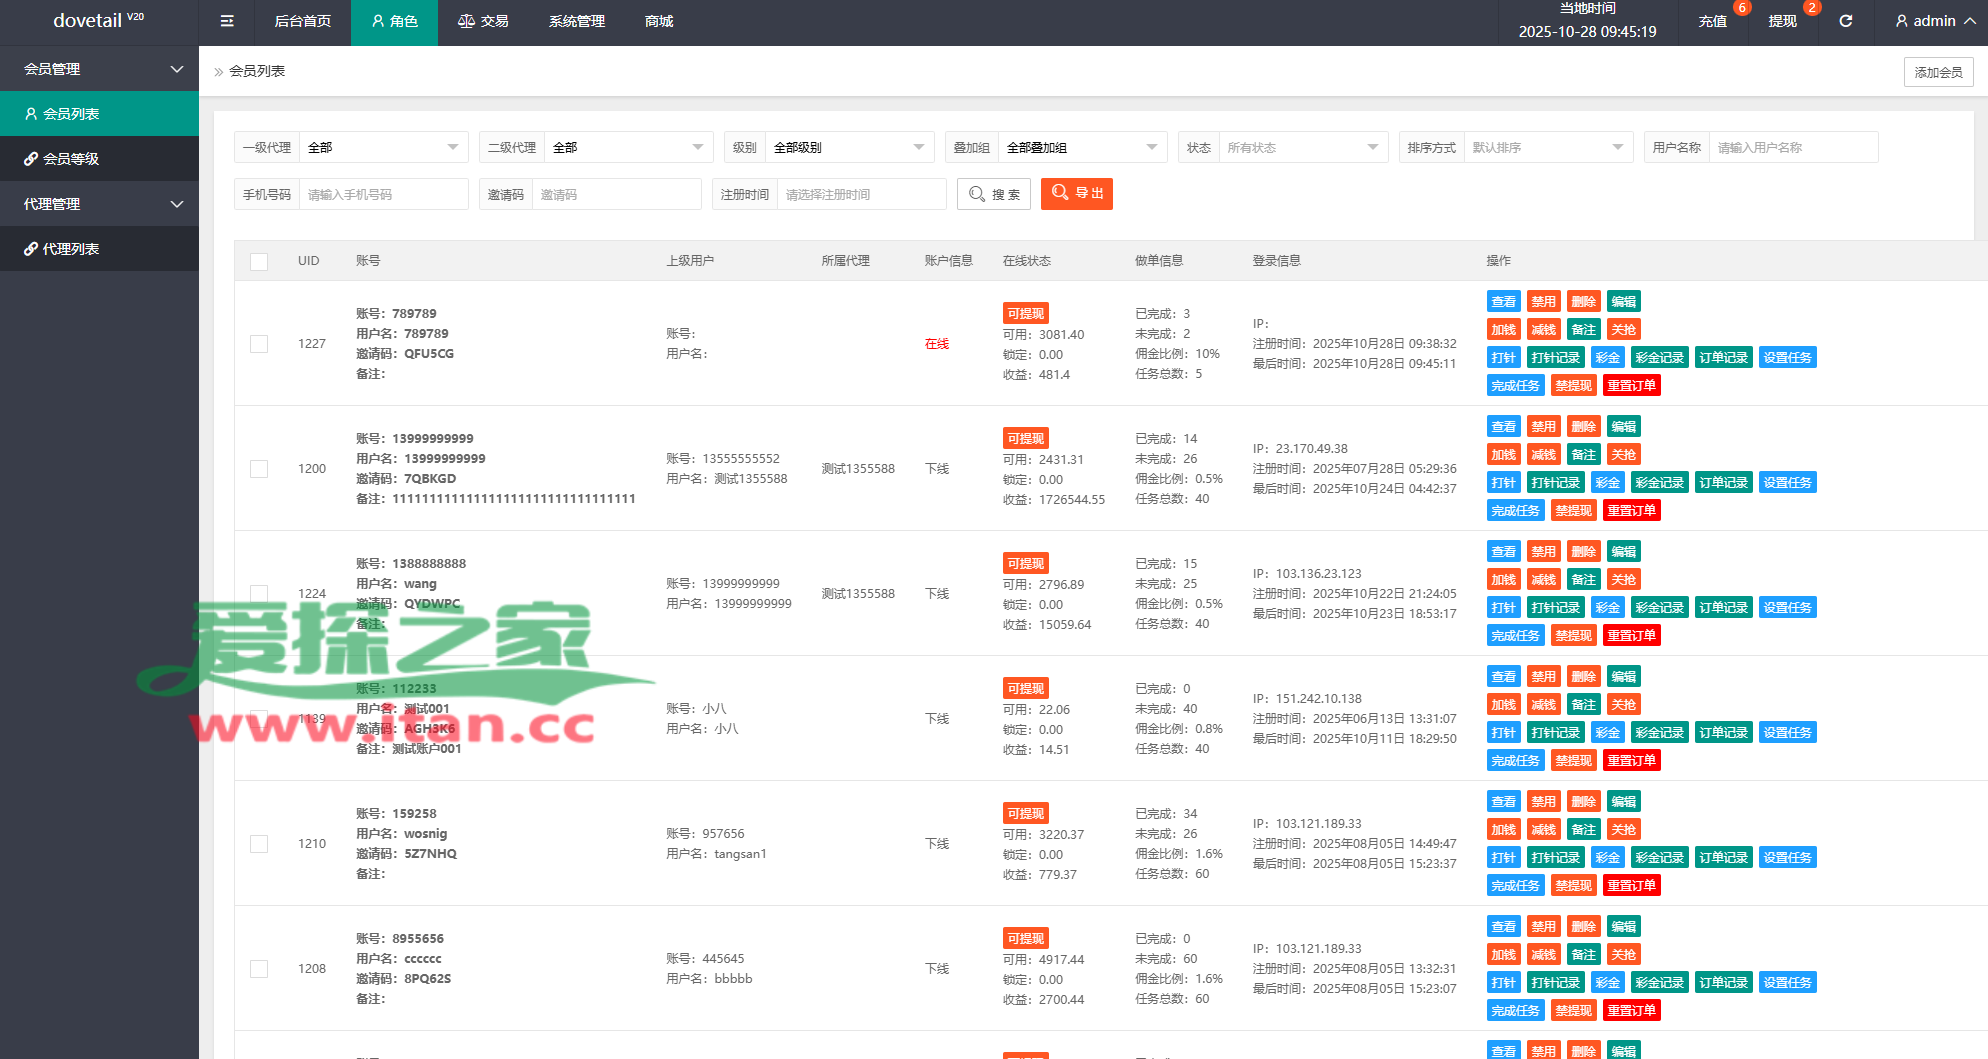This screenshot has width=1988, height=1059.
Task: Click the 提现 notification item with badge
Action: tap(1783, 21)
